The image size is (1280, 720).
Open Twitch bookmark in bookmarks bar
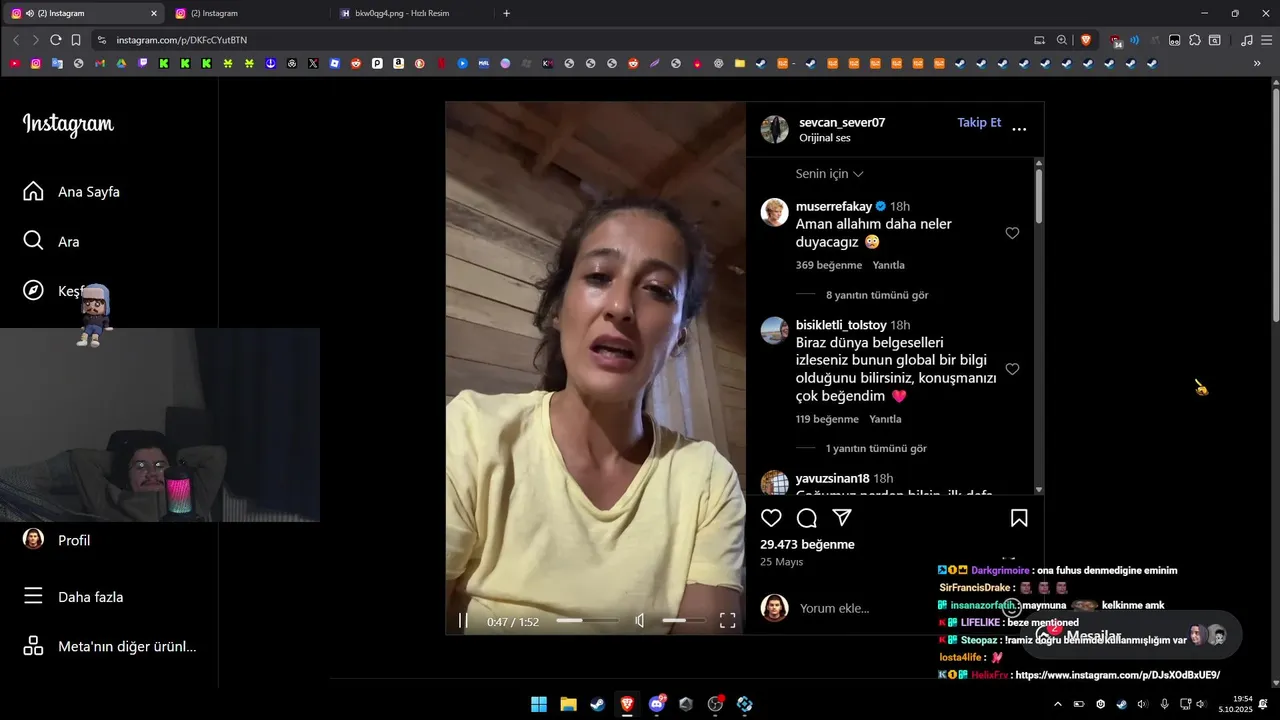click(143, 63)
